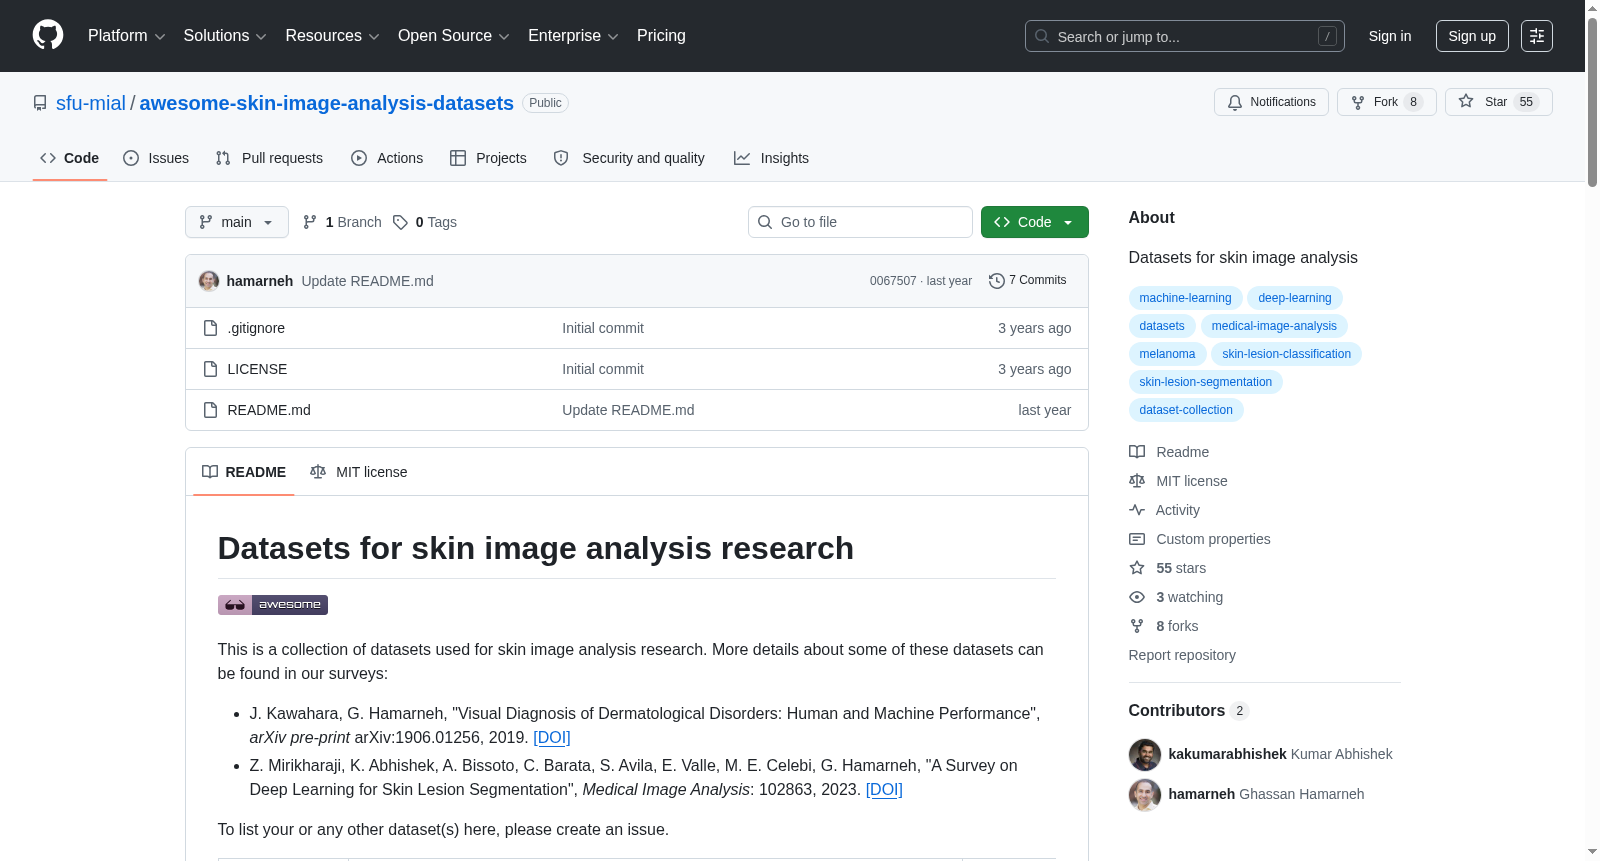Click the tag icon next to Tags
Screen dimensions: 1600x861
point(400,222)
